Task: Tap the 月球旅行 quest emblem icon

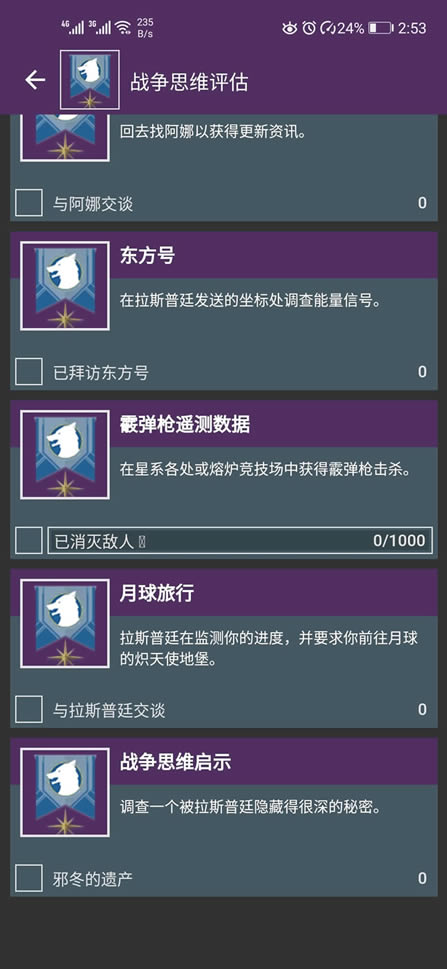Action: (x=65, y=623)
